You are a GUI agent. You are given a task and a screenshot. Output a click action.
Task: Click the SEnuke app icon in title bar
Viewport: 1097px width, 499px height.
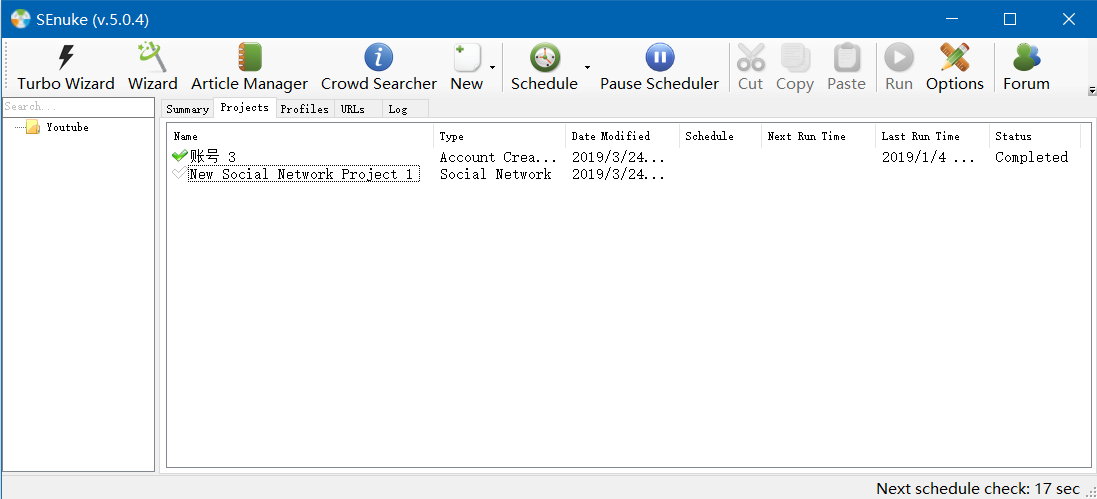click(20, 20)
